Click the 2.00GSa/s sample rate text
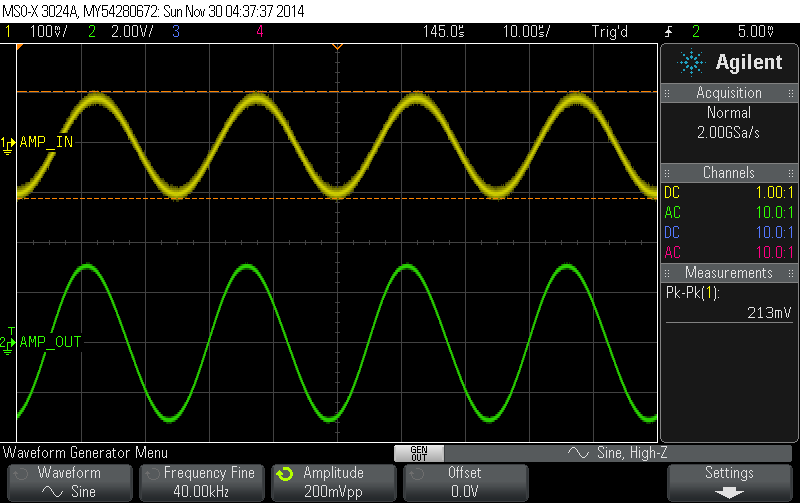The image size is (800, 503). [x=729, y=133]
